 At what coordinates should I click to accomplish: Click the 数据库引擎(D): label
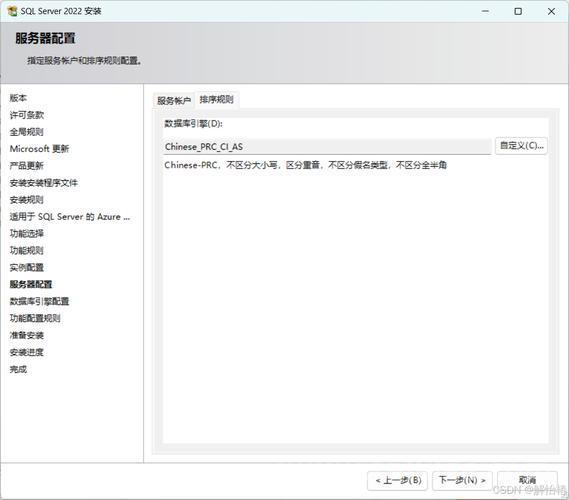pyautogui.click(x=193, y=124)
